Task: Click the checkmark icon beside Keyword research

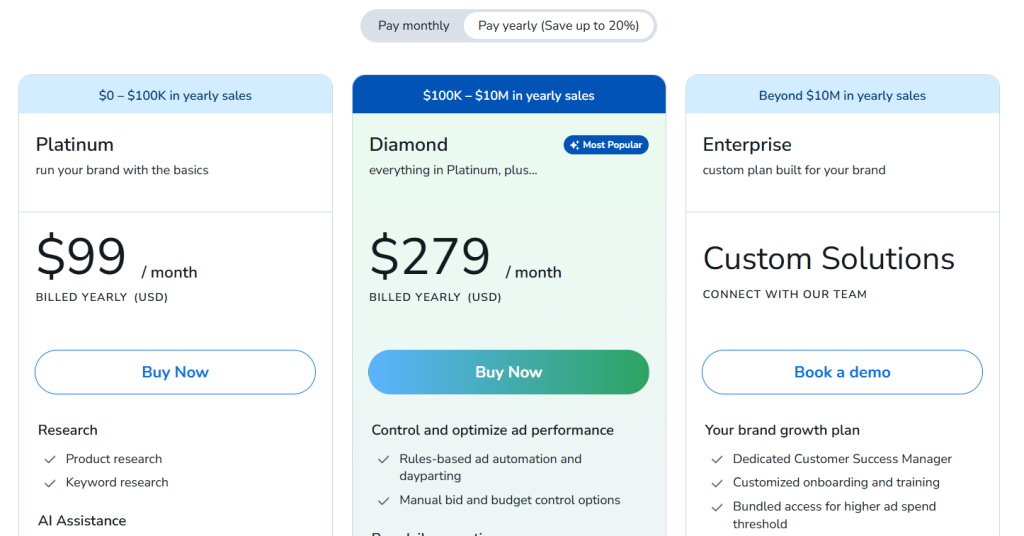Action: point(49,483)
